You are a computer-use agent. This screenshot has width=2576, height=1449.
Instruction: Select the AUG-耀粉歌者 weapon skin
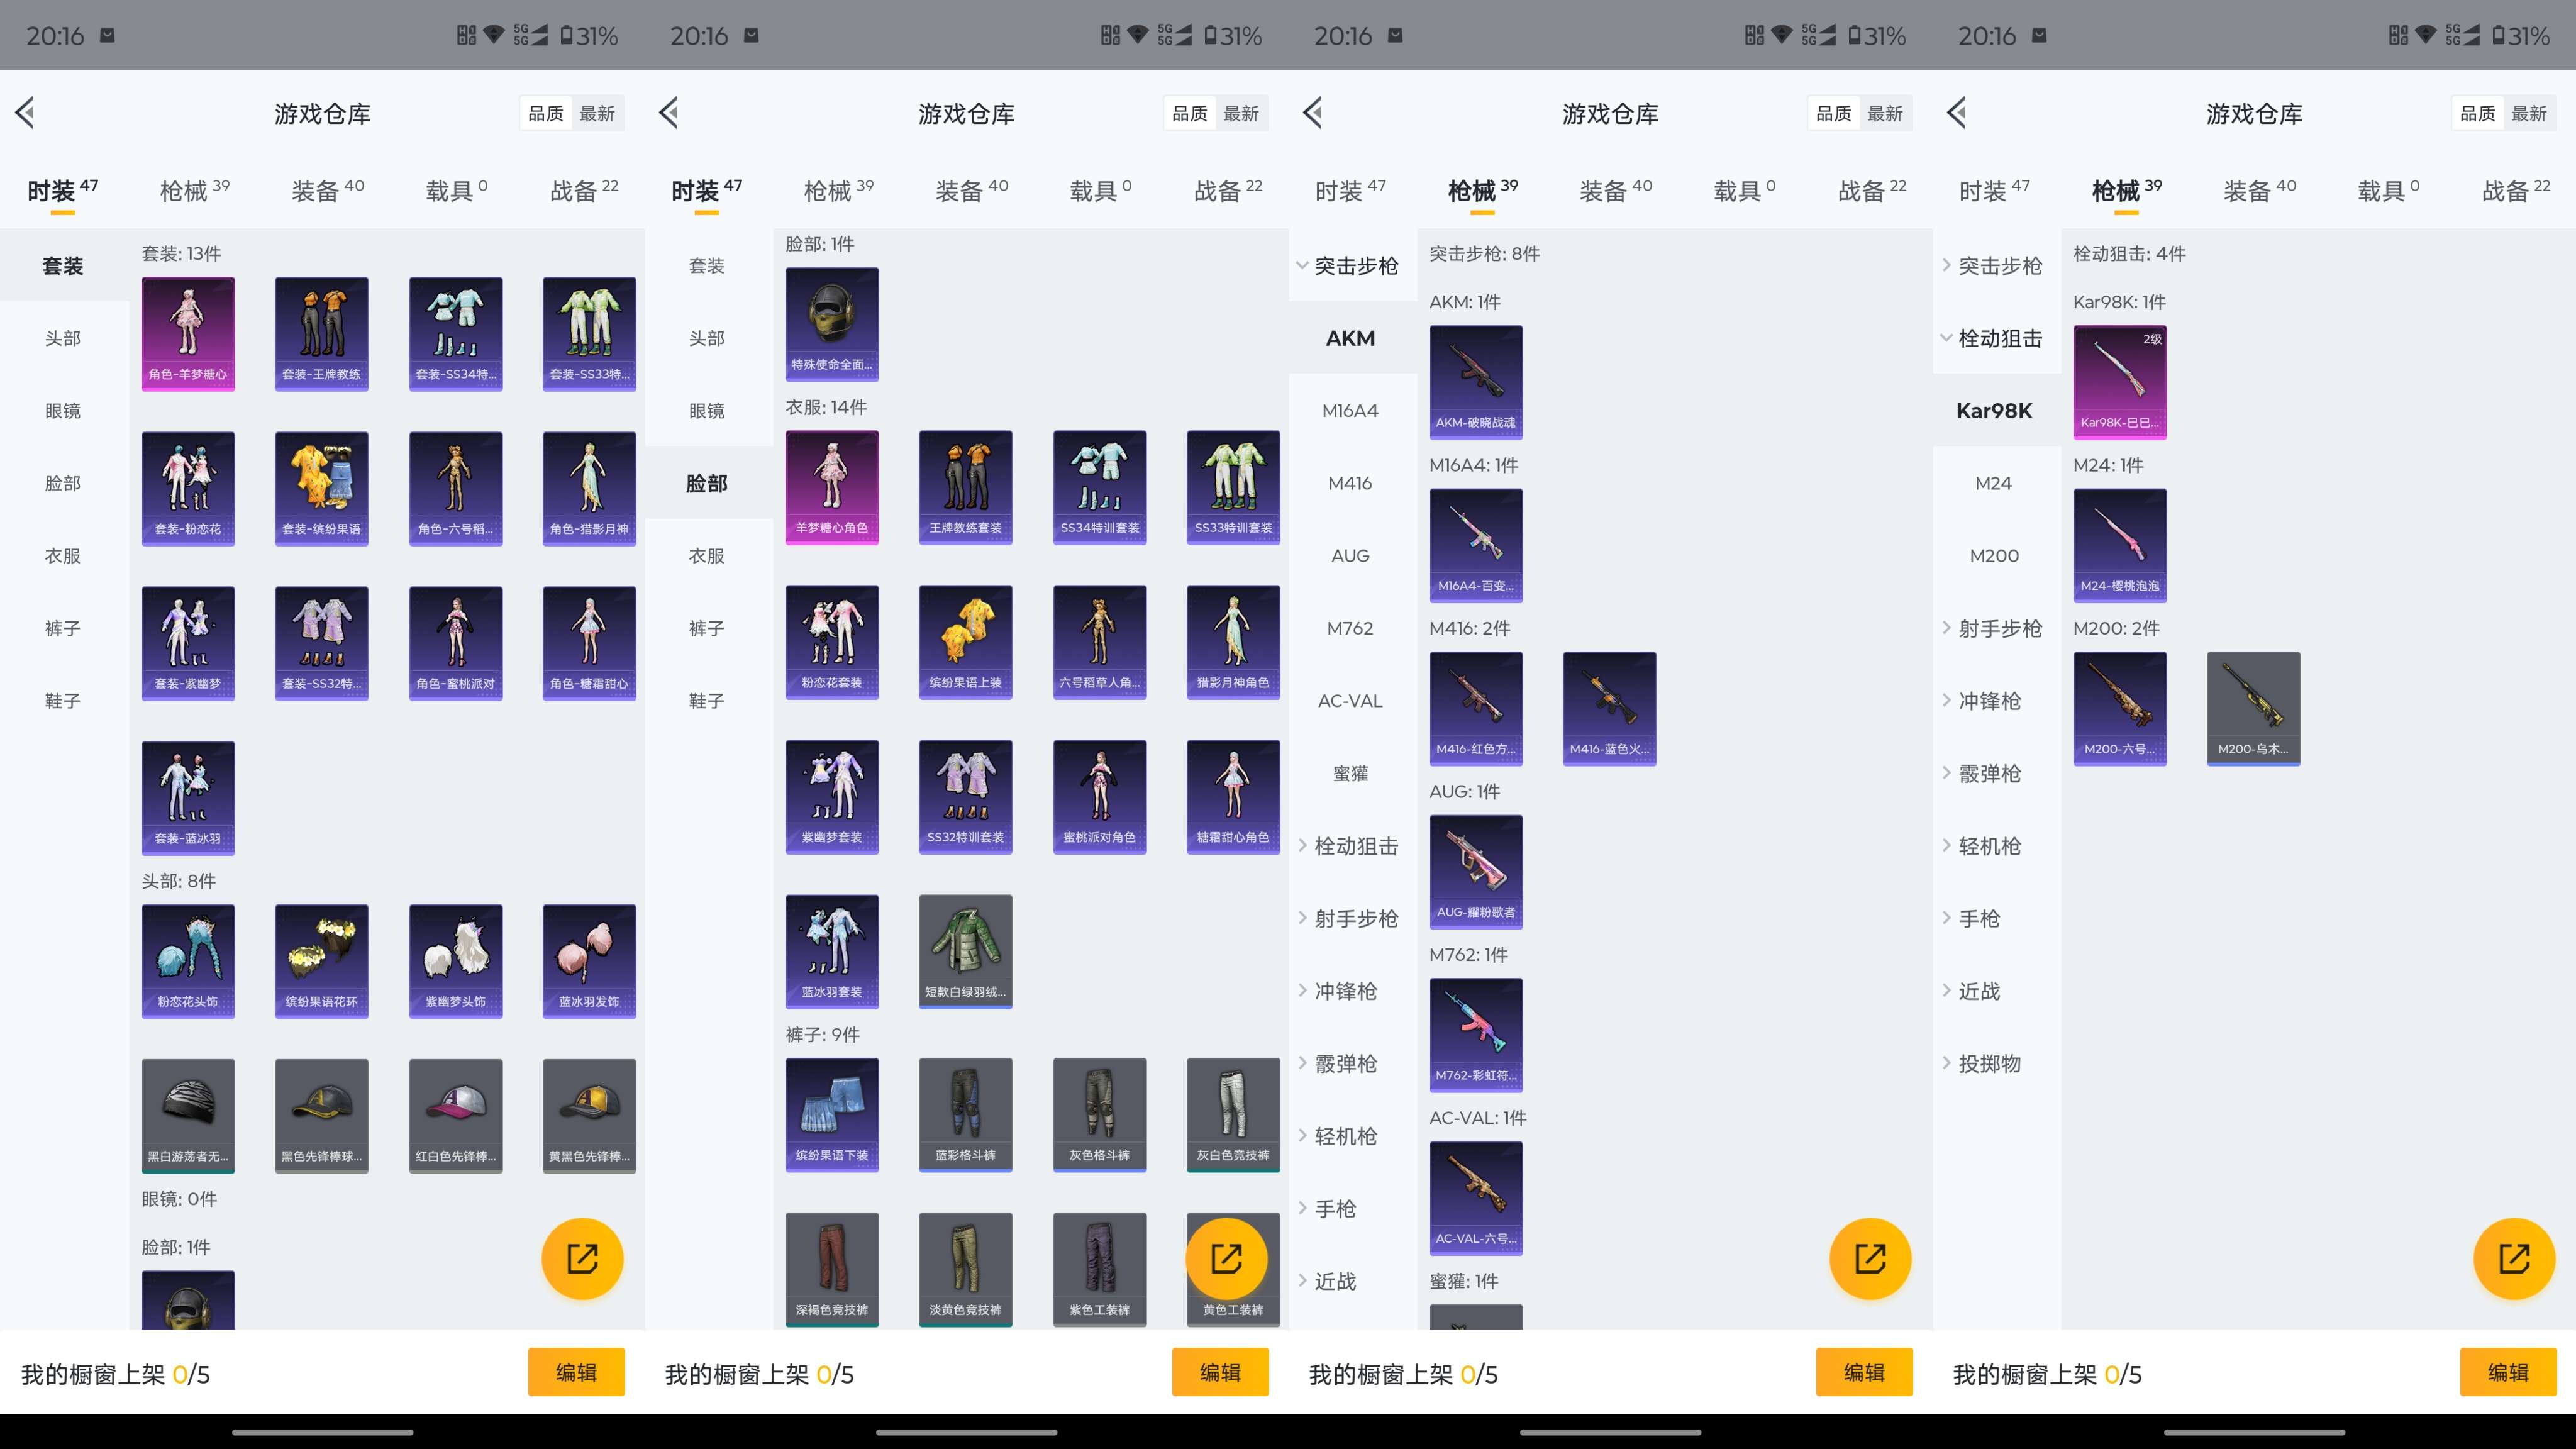click(1476, 872)
